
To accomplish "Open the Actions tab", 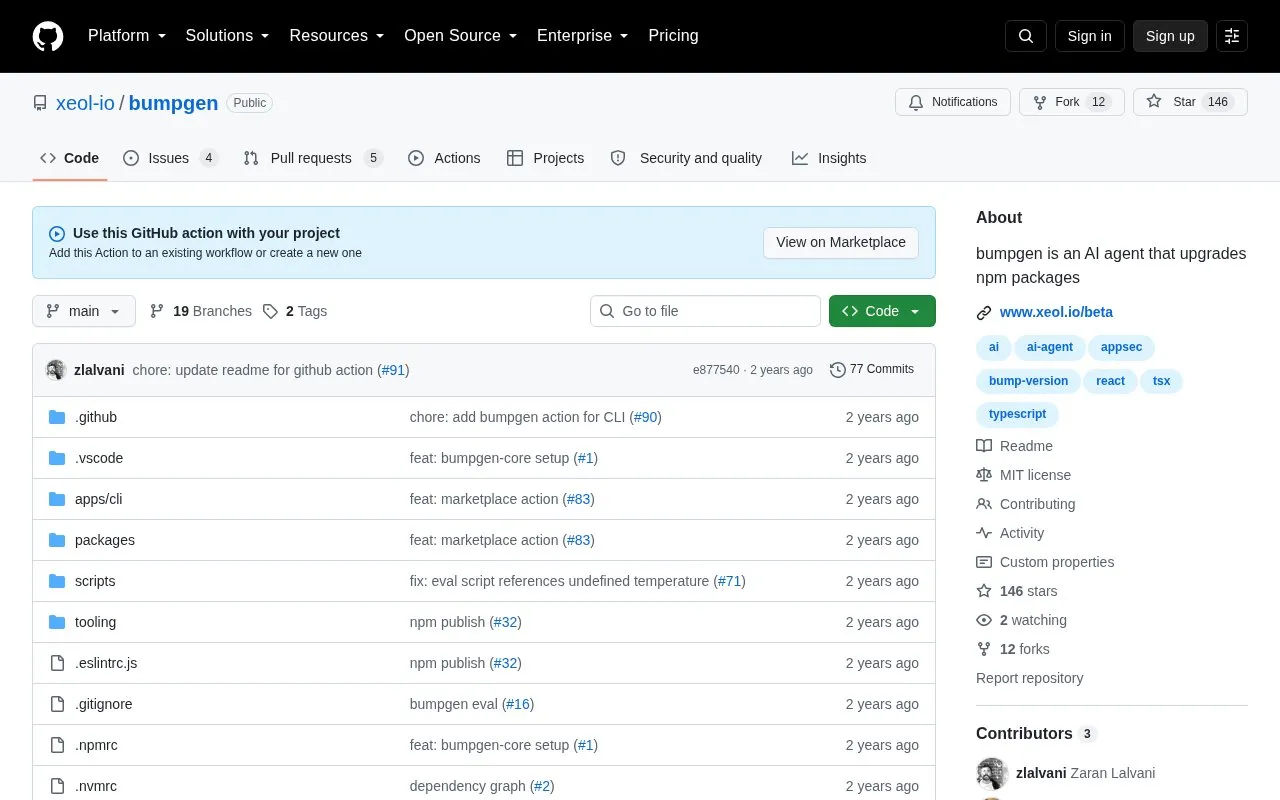I will pyautogui.click(x=444, y=158).
